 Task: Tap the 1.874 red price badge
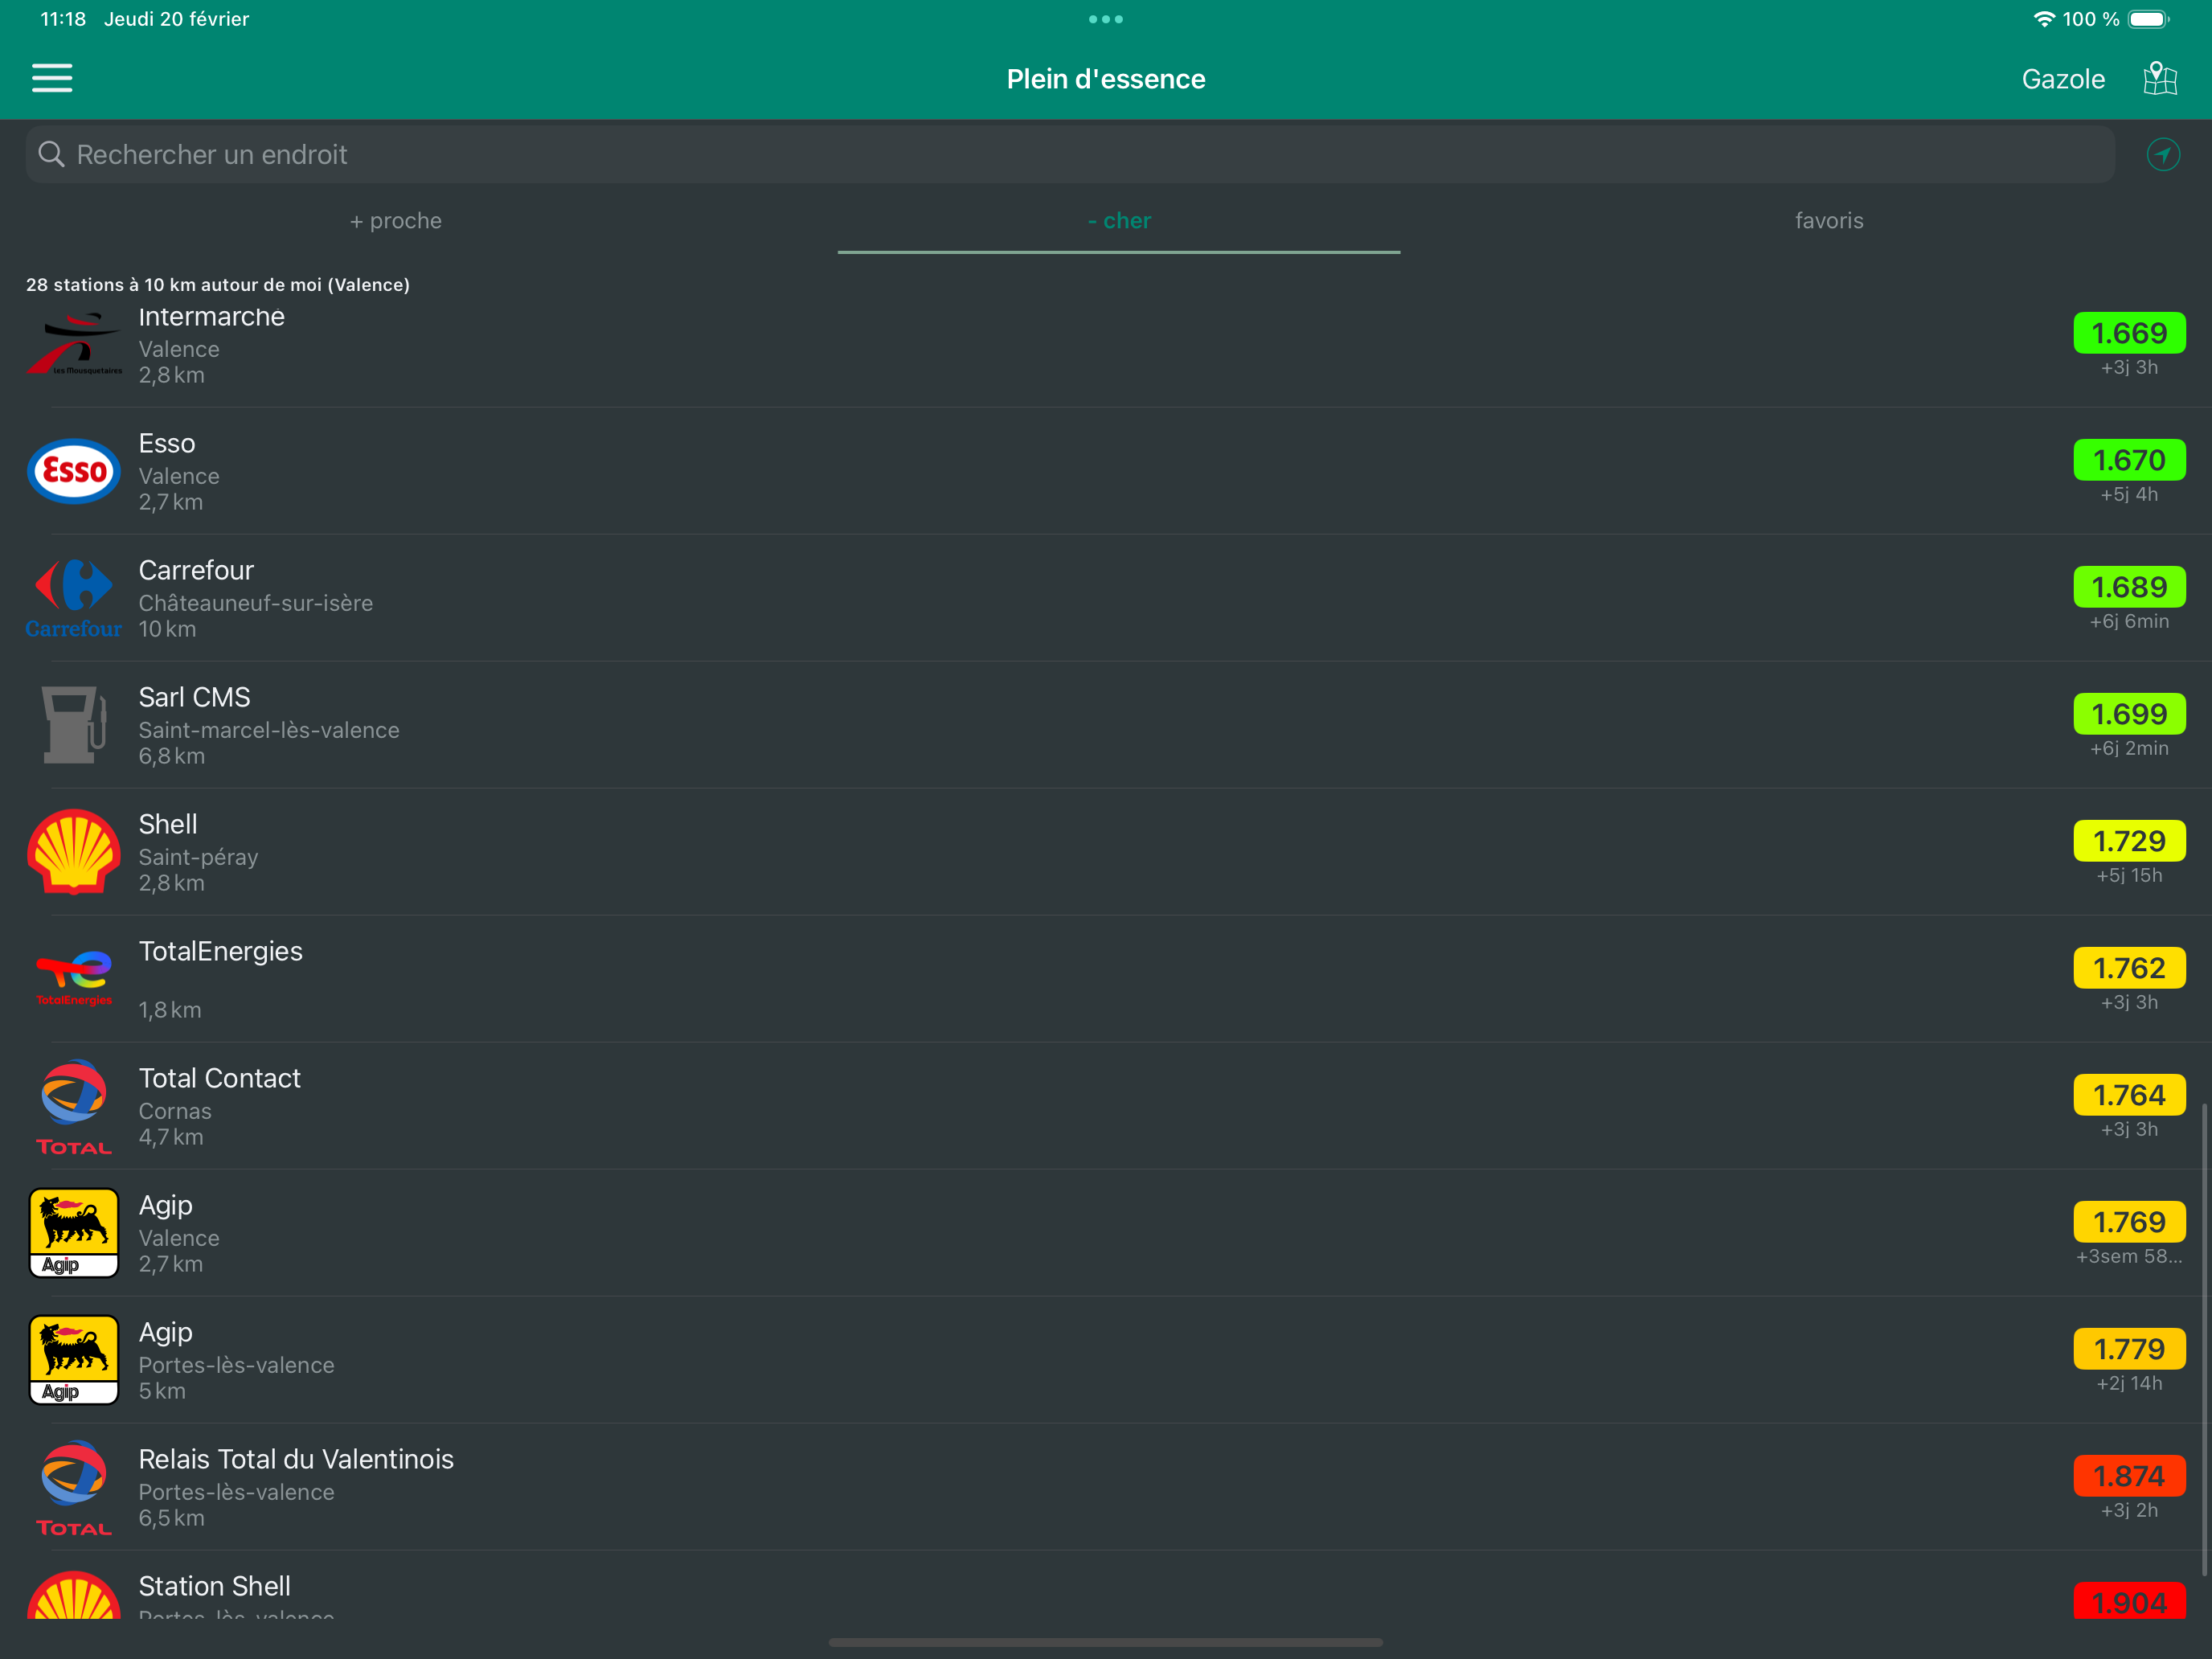2129,1476
